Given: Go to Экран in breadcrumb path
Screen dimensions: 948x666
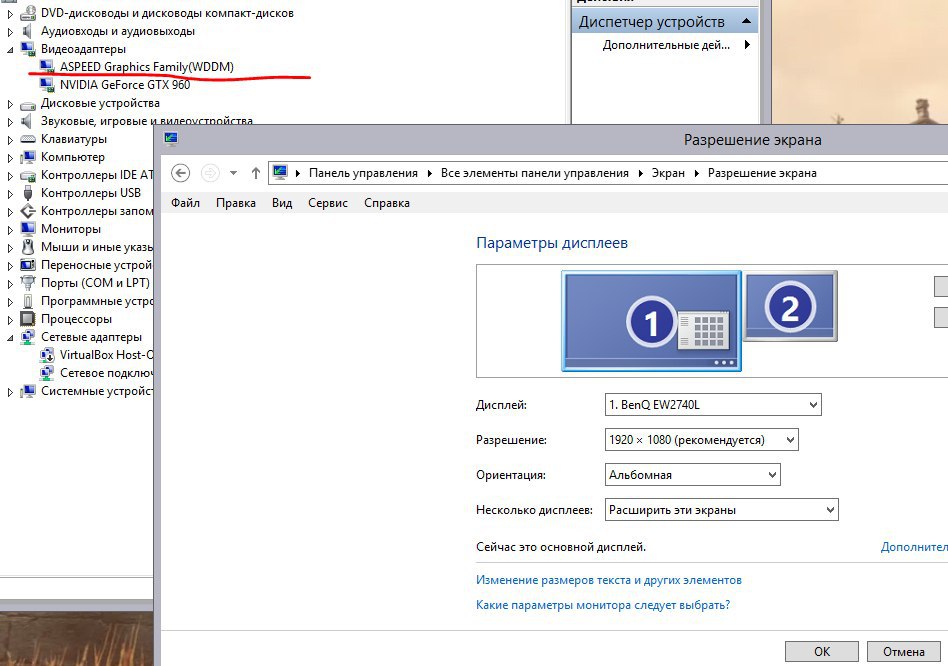Looking at the screenshot, I should 668,173.
